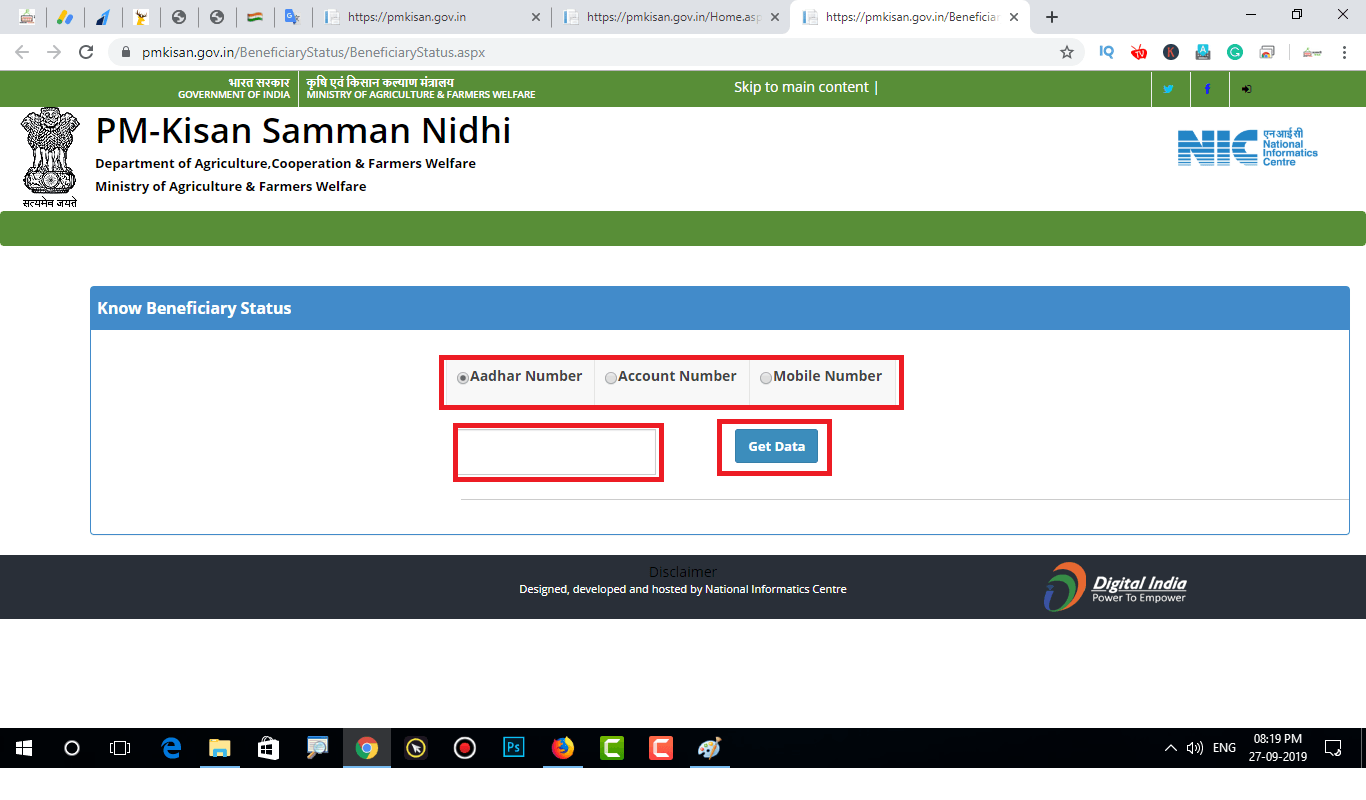Bookmark this page with the star icon
Viewport: 1366px width, 800px height.
[x=1066, y=52]
